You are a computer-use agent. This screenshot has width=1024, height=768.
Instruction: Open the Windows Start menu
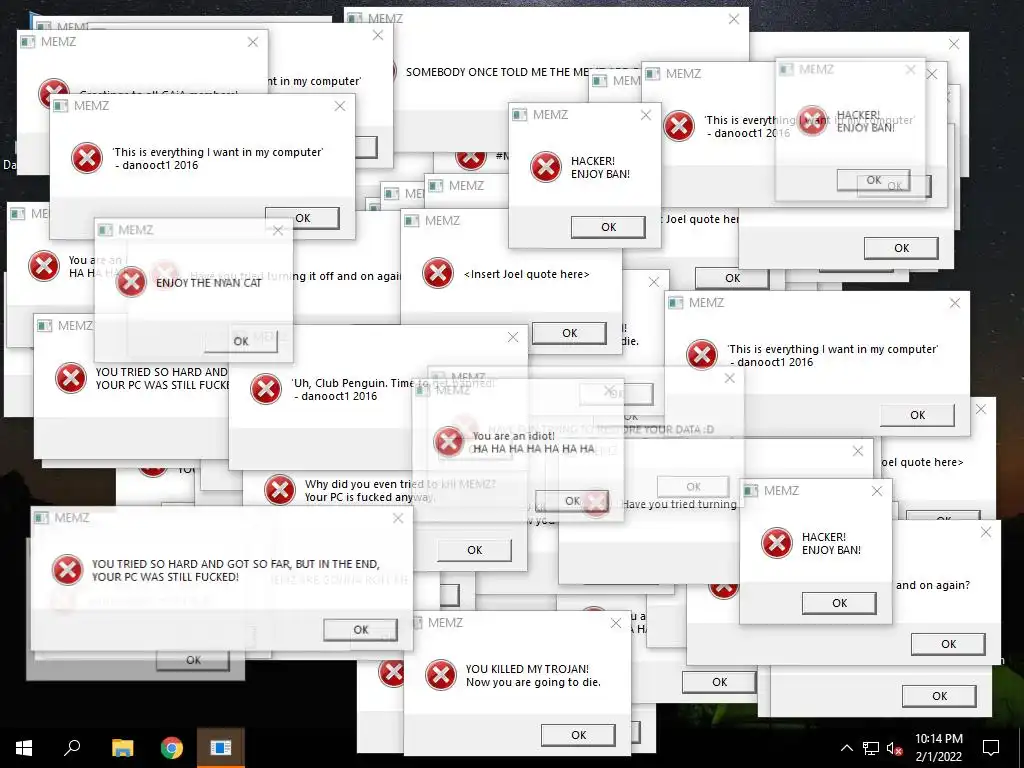(24, 748)
